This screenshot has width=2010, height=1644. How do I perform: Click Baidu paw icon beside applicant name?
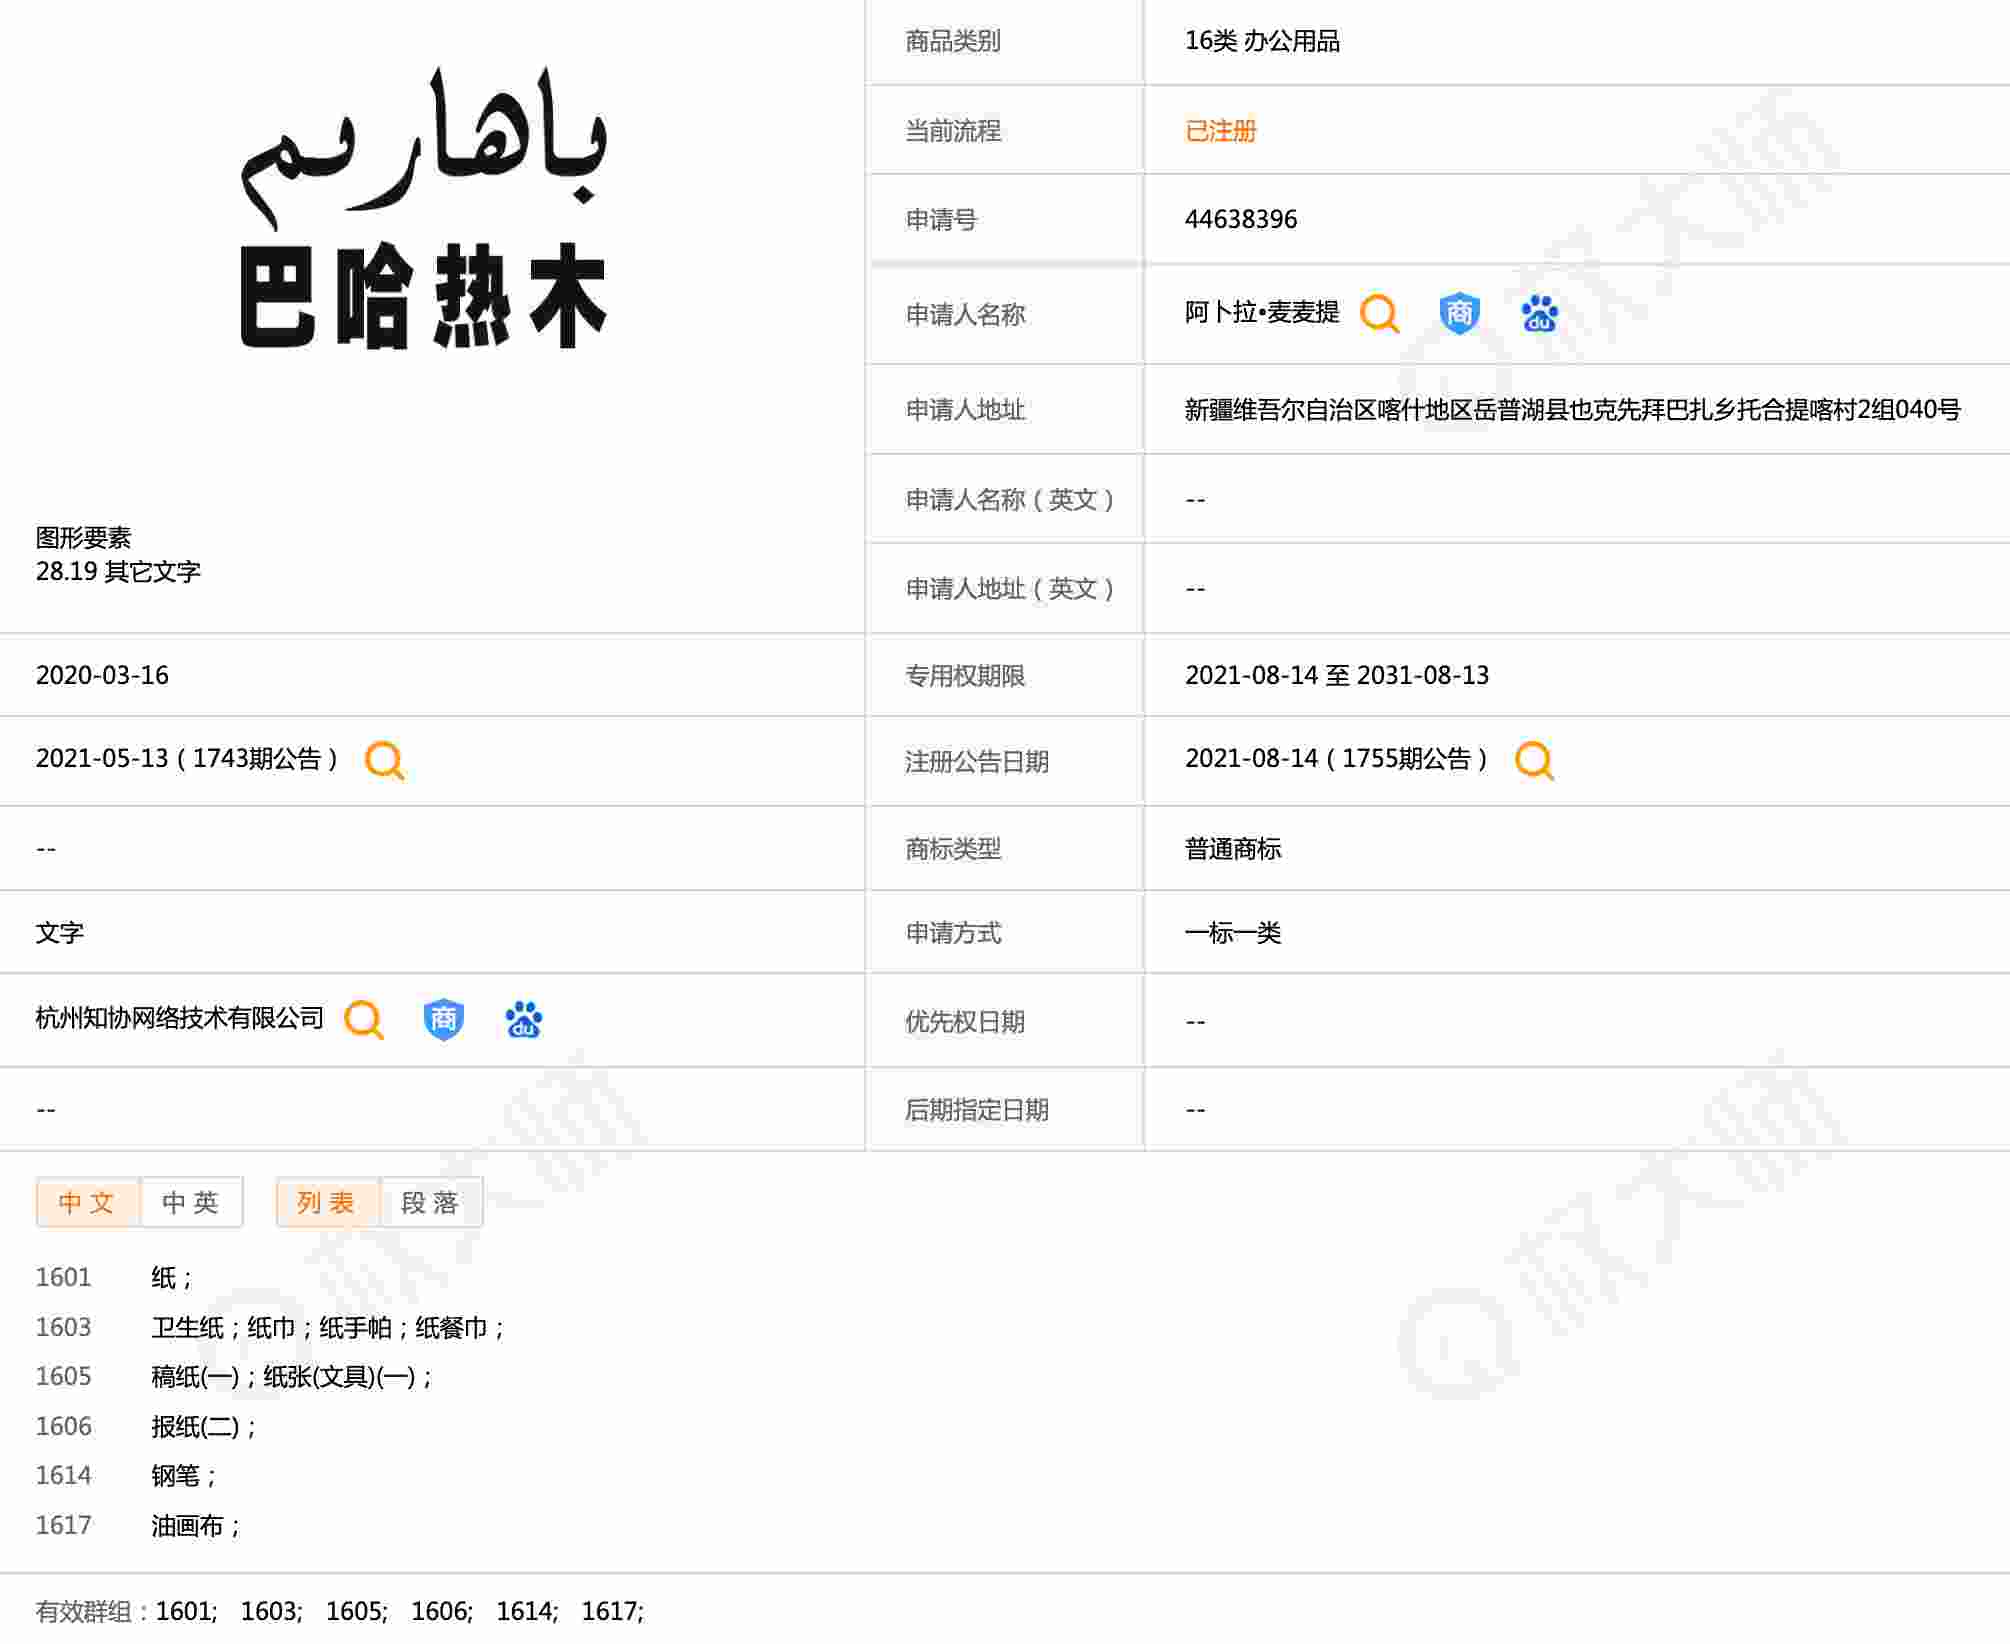1539,314
